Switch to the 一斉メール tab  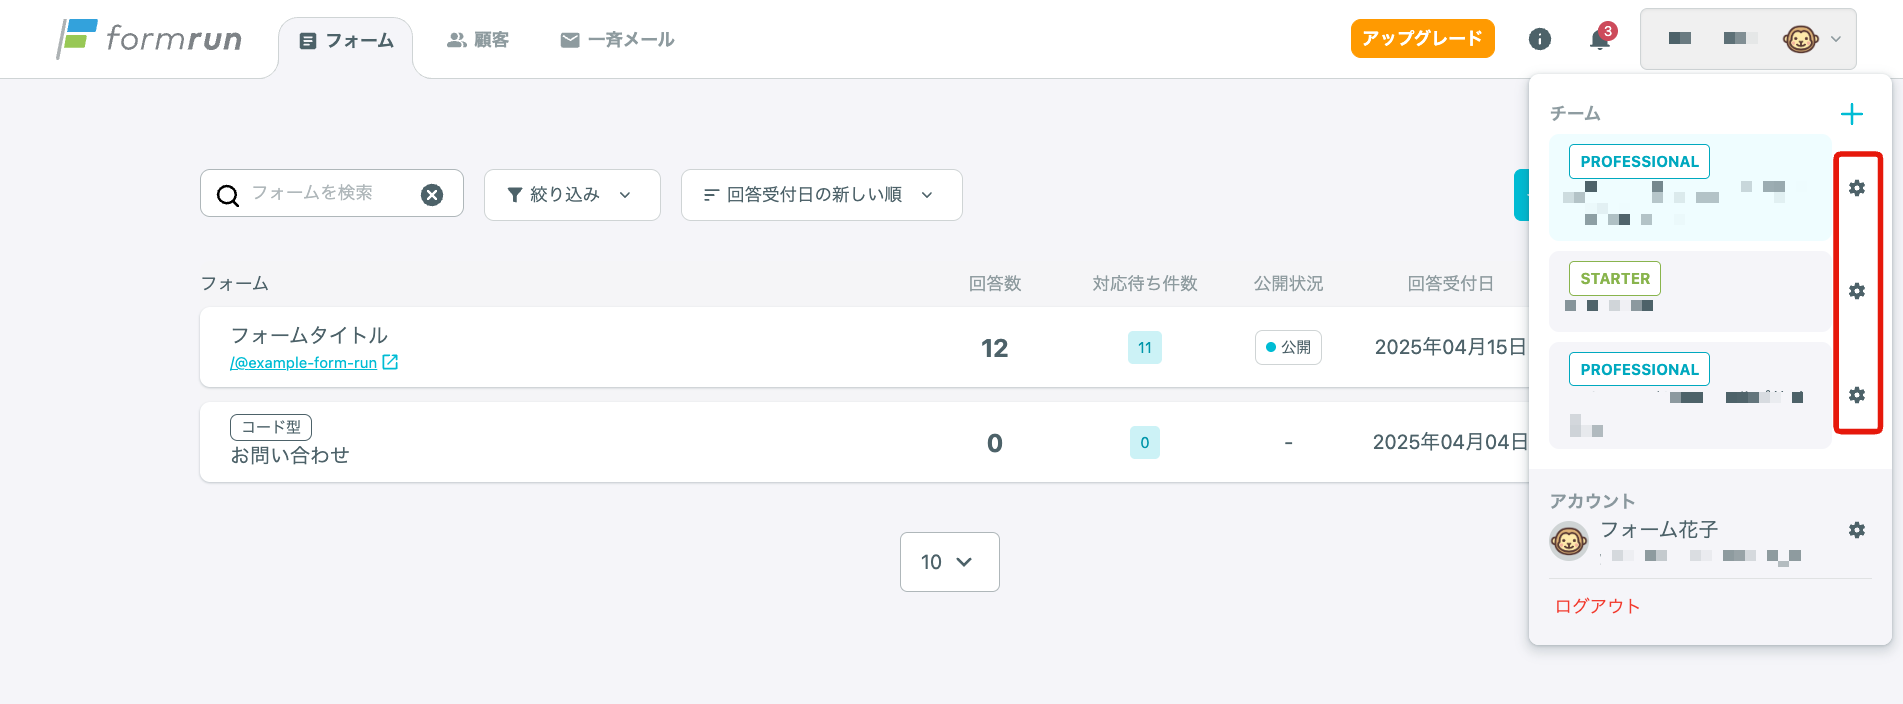pos(618,40)
